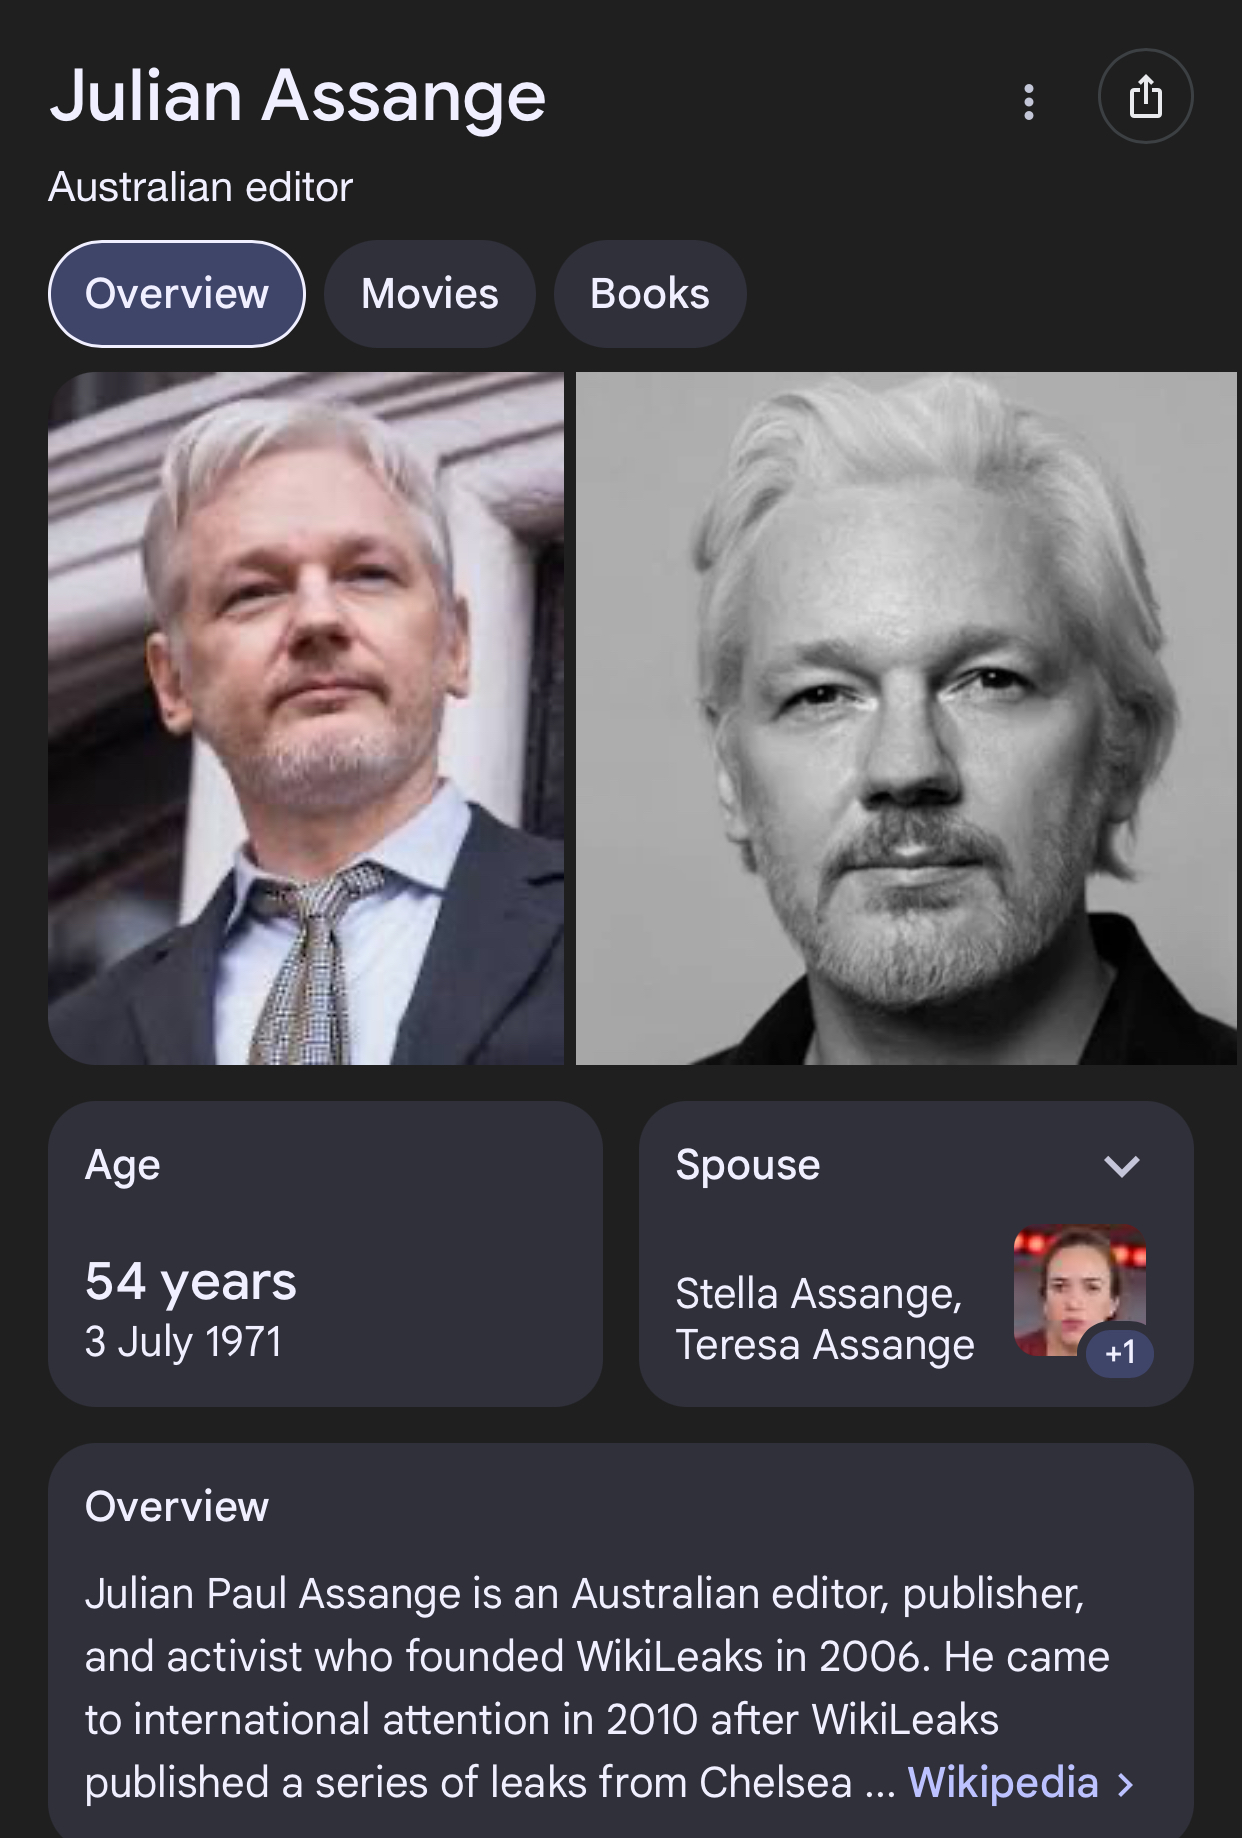Tap the +1 badge on spouse photo

(1120, 1353)
